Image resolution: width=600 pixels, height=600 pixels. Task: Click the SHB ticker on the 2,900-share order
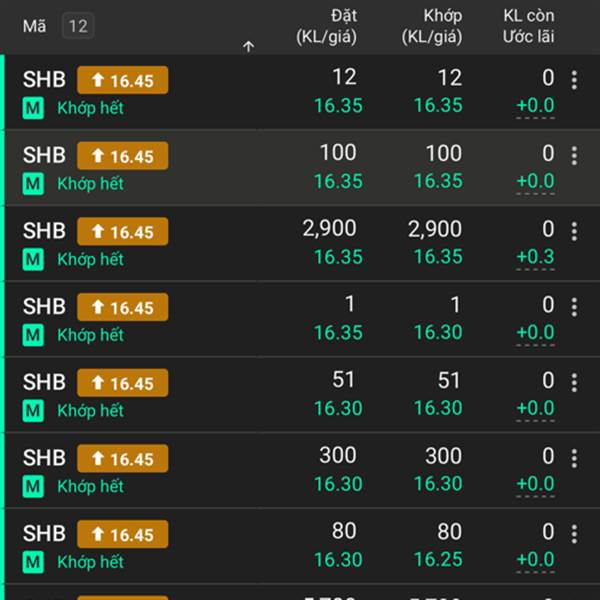point(44,231)
